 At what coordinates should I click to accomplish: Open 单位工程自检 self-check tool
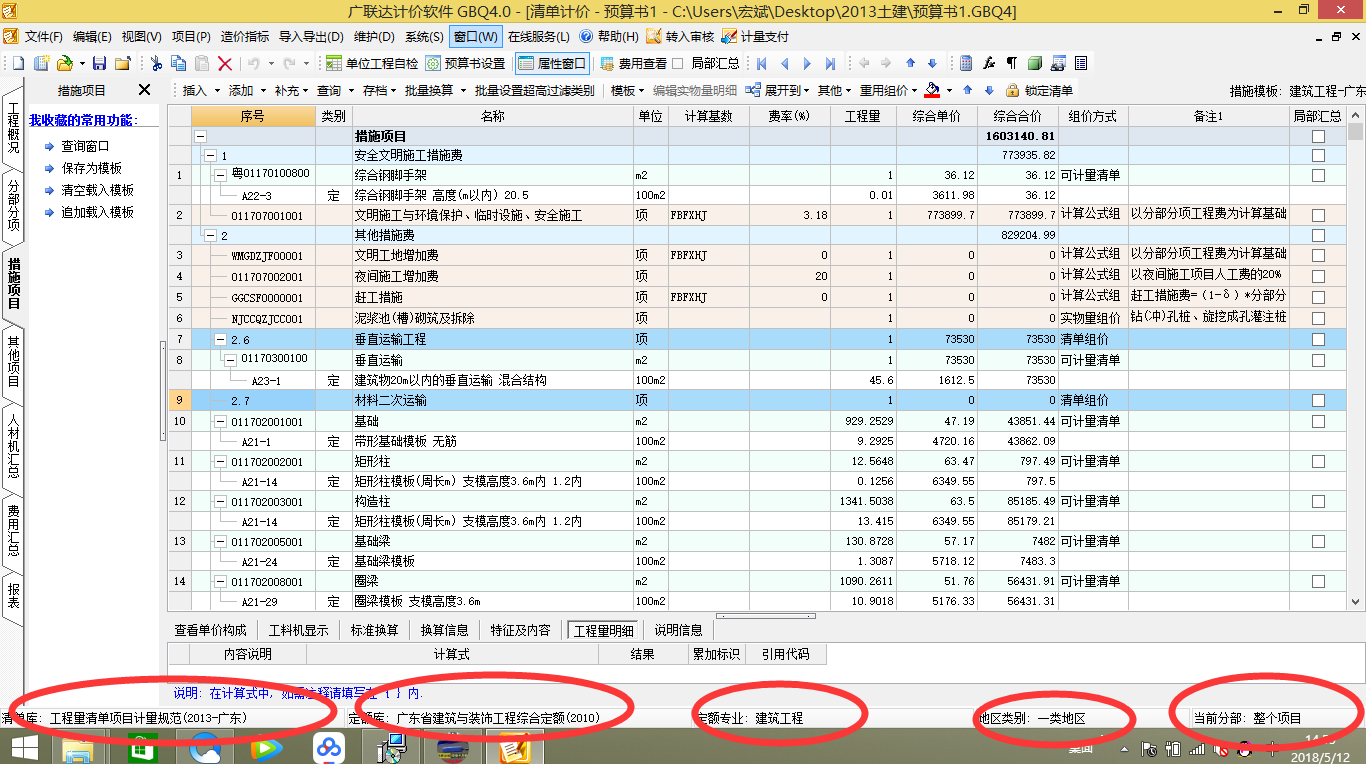(373, 63)
